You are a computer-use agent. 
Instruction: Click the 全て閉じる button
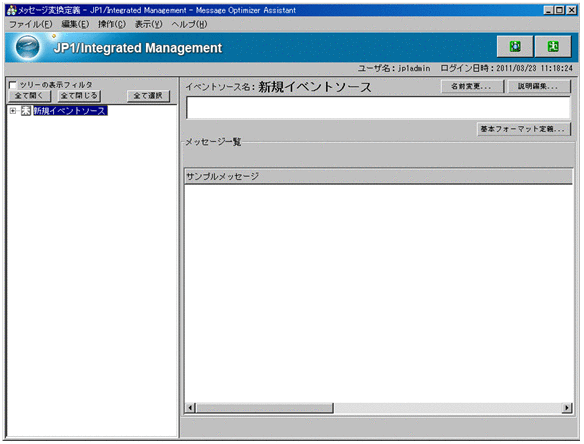click(x=79, y=96)
